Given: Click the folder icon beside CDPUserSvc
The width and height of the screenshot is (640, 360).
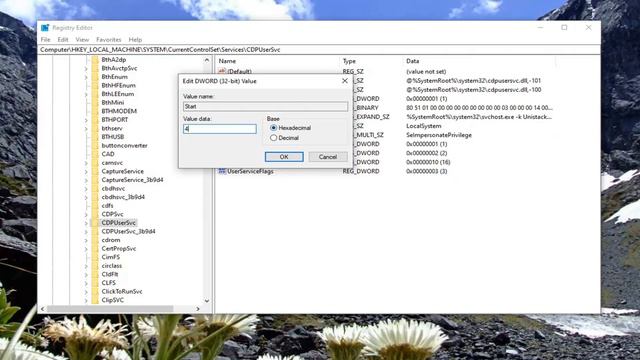Looking at the screenshot, I should [x=95, y=223].
